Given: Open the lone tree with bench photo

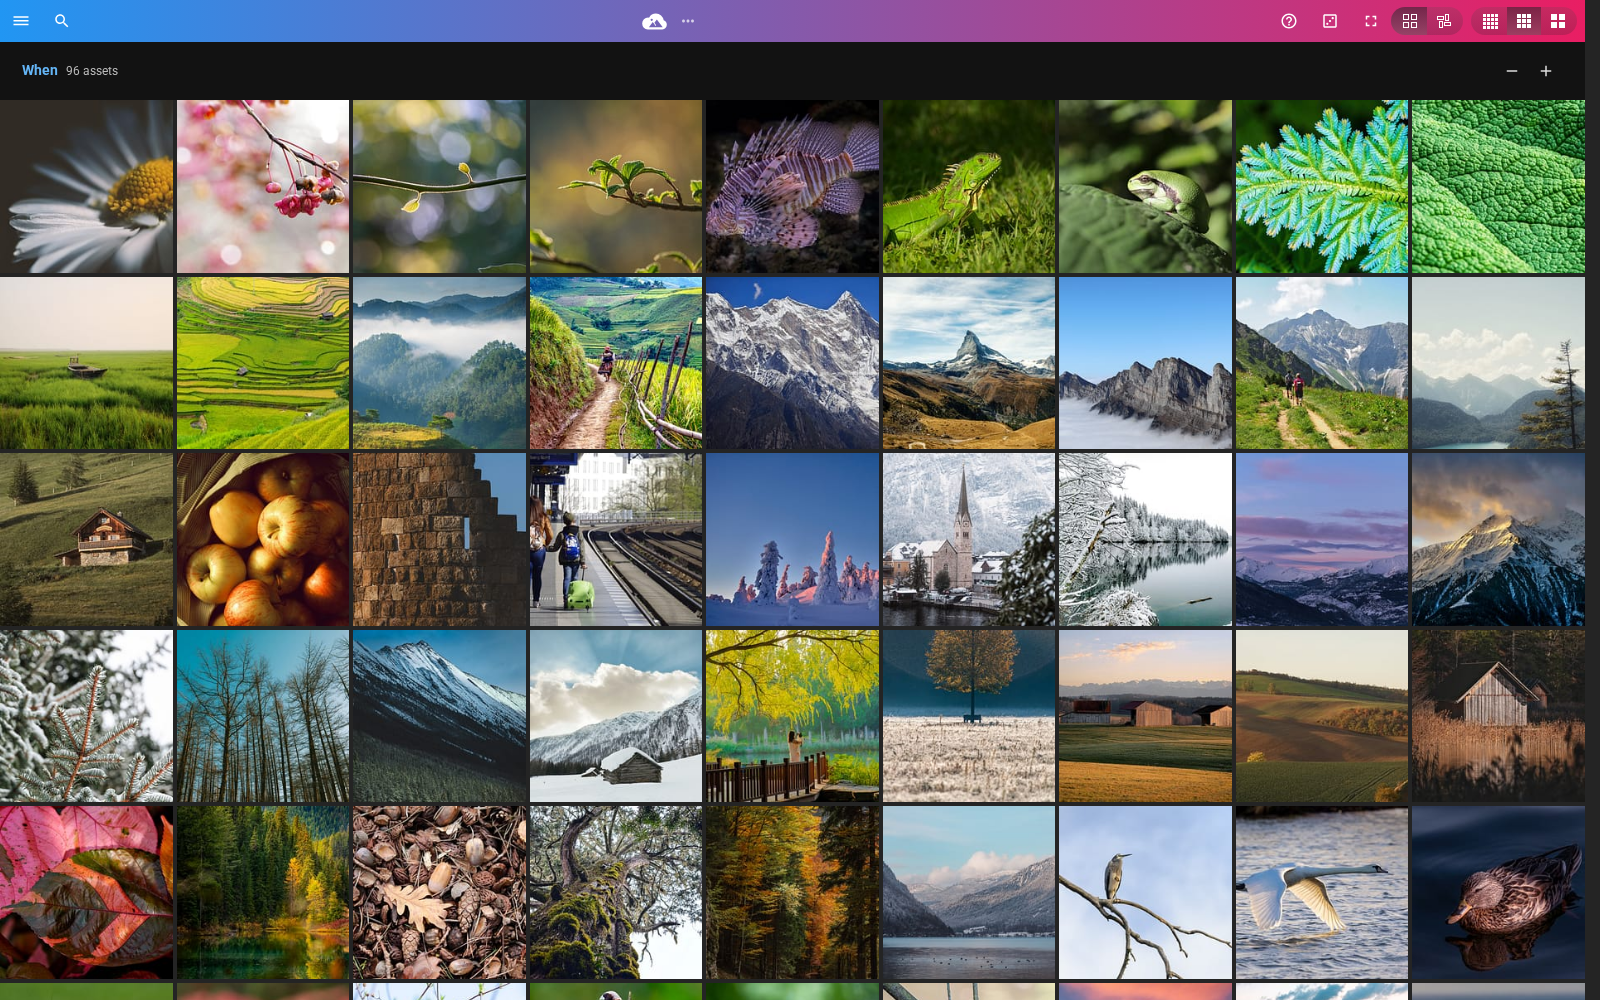Looking at the screenshot, I should tap(969, 716).
